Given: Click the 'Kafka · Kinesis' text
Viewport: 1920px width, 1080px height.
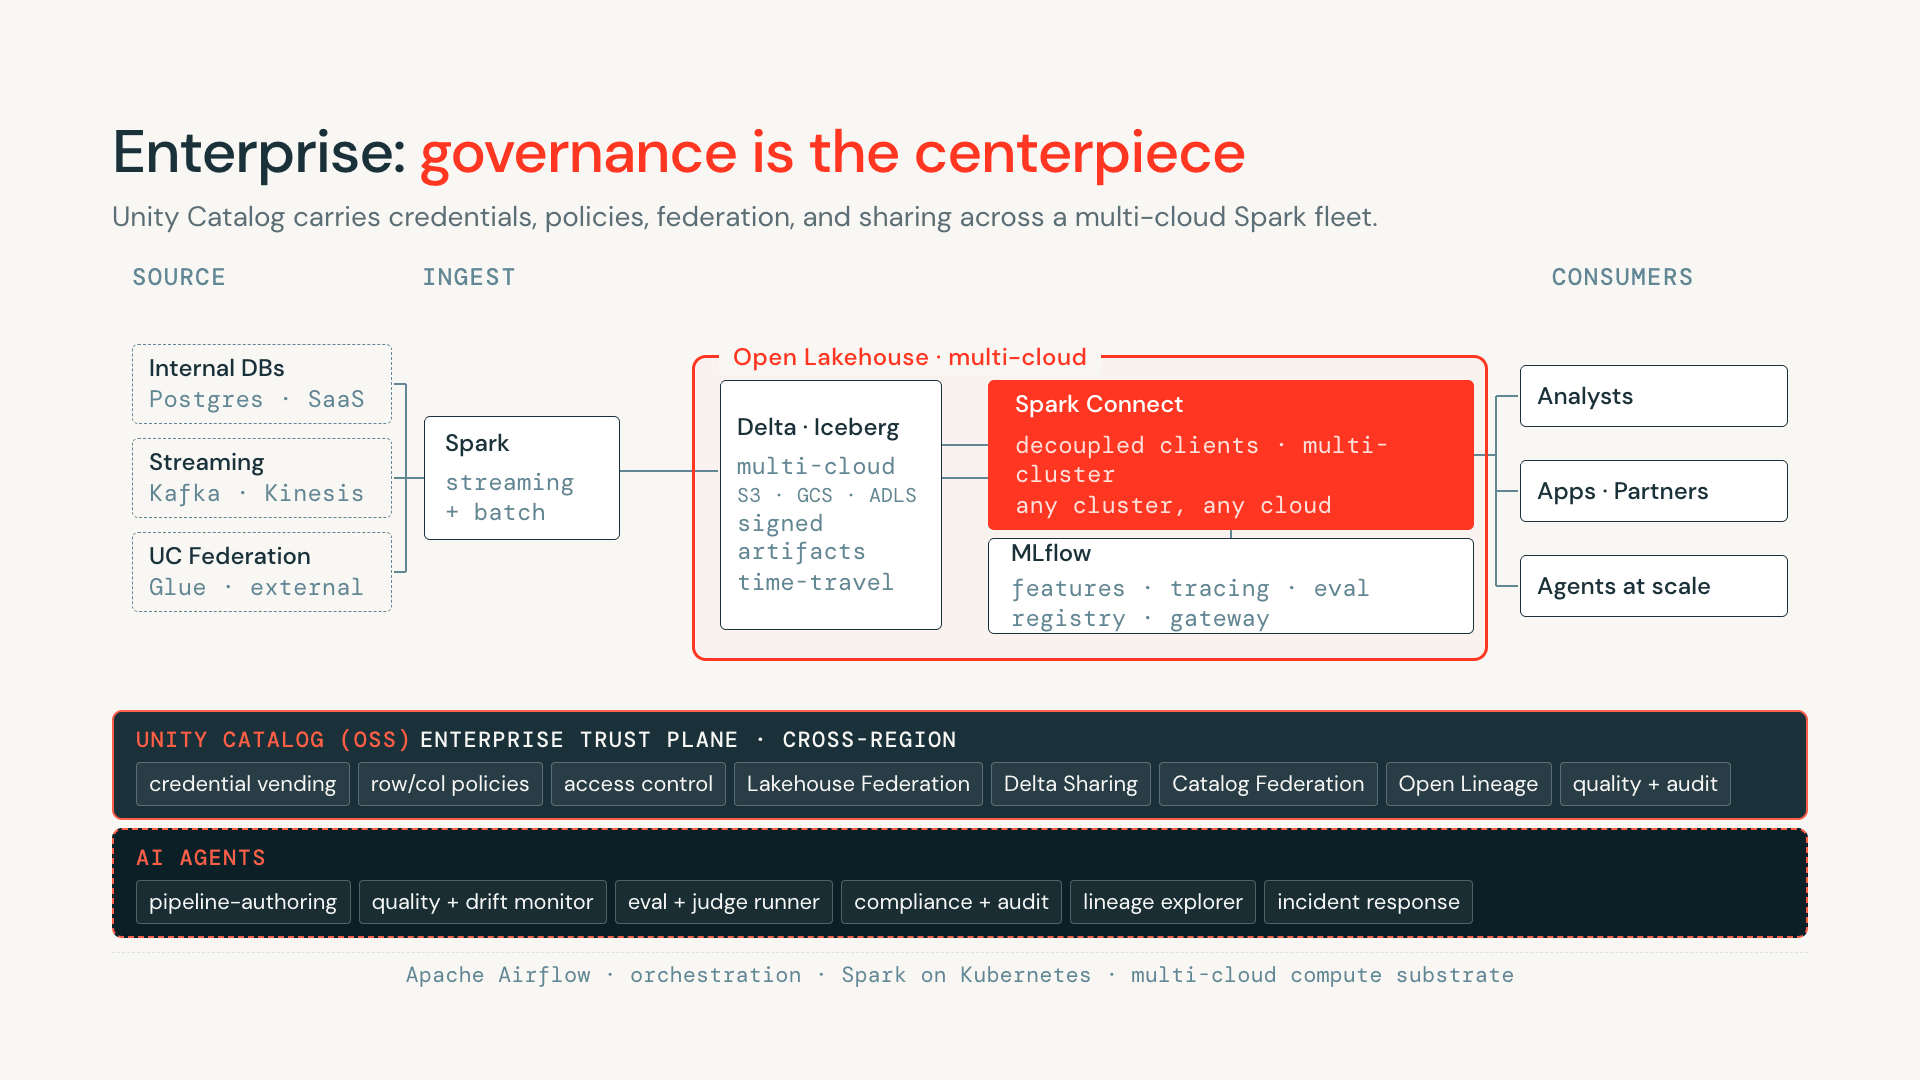Looking at the screenshot, I should point(257,493).
